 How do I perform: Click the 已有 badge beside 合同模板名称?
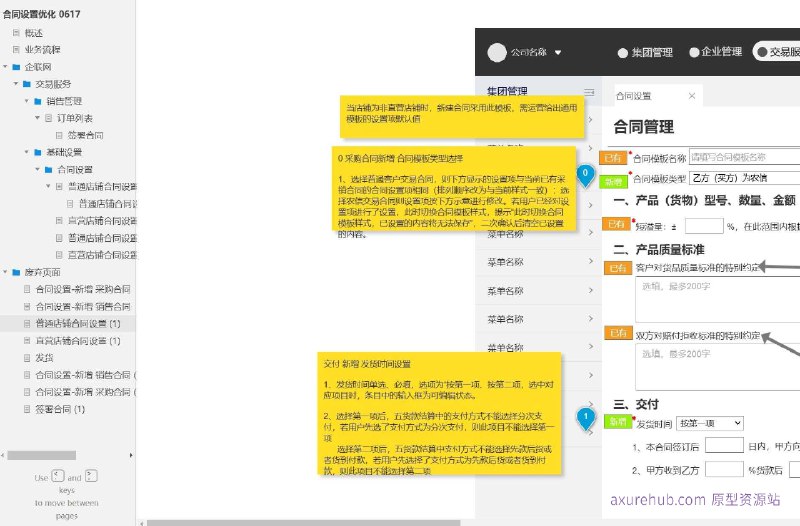pos(613,158)
